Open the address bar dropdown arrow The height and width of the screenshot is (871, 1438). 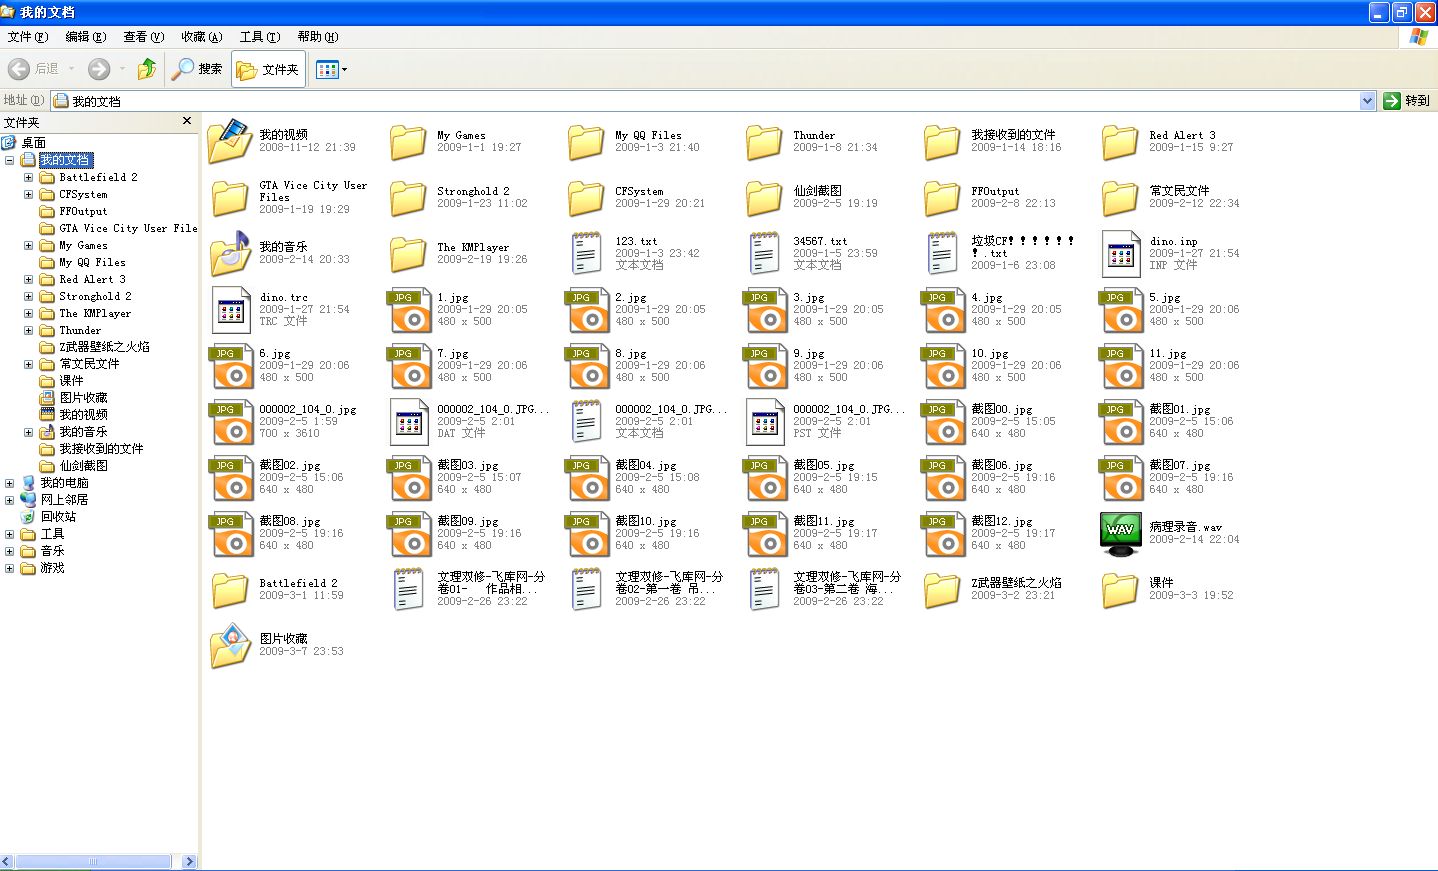(1368, 100)
